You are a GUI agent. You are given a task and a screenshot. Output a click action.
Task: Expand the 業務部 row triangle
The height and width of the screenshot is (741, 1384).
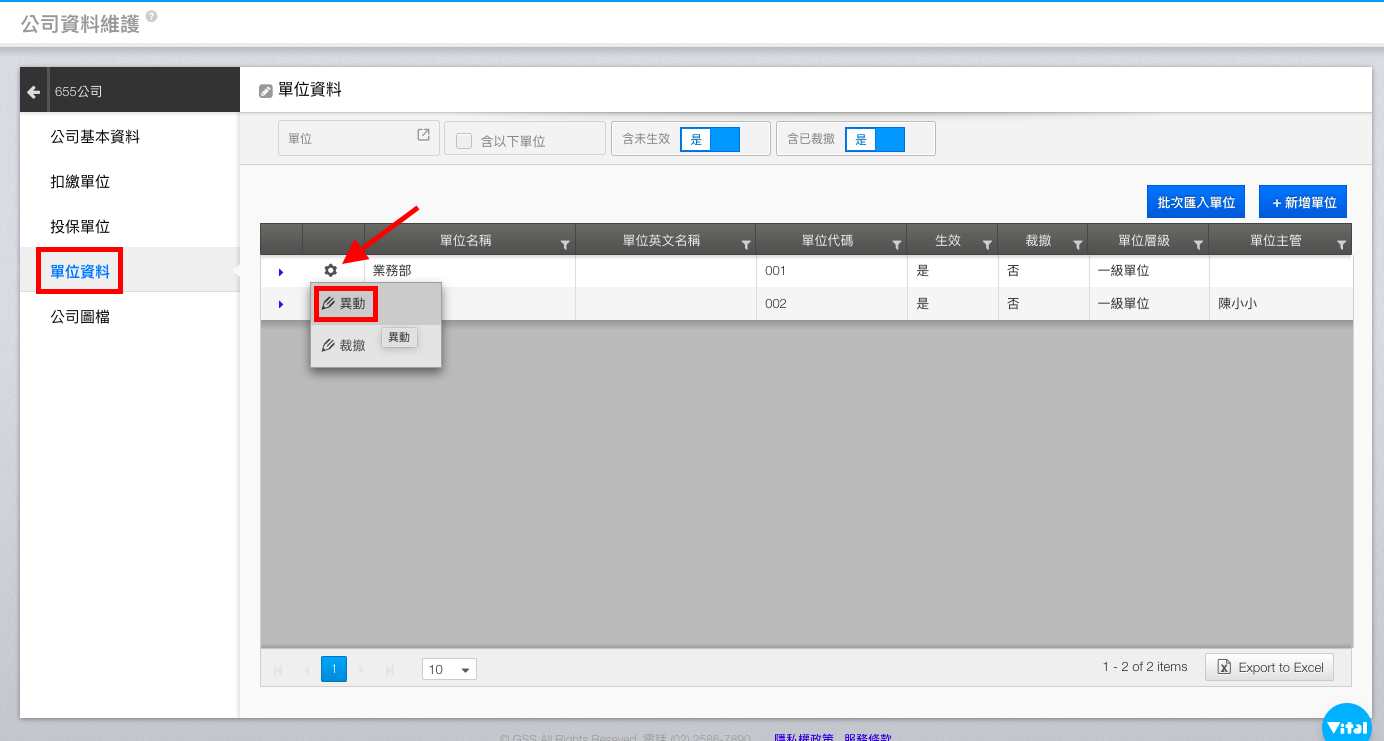click(x=281, y=272)
